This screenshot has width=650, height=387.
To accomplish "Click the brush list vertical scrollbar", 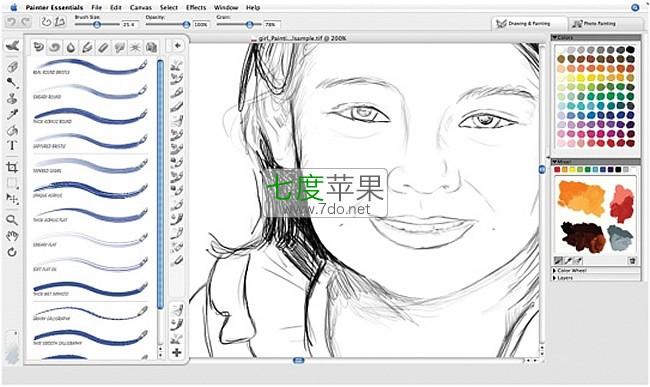I will pyautogui.click(x=160, y=184).
